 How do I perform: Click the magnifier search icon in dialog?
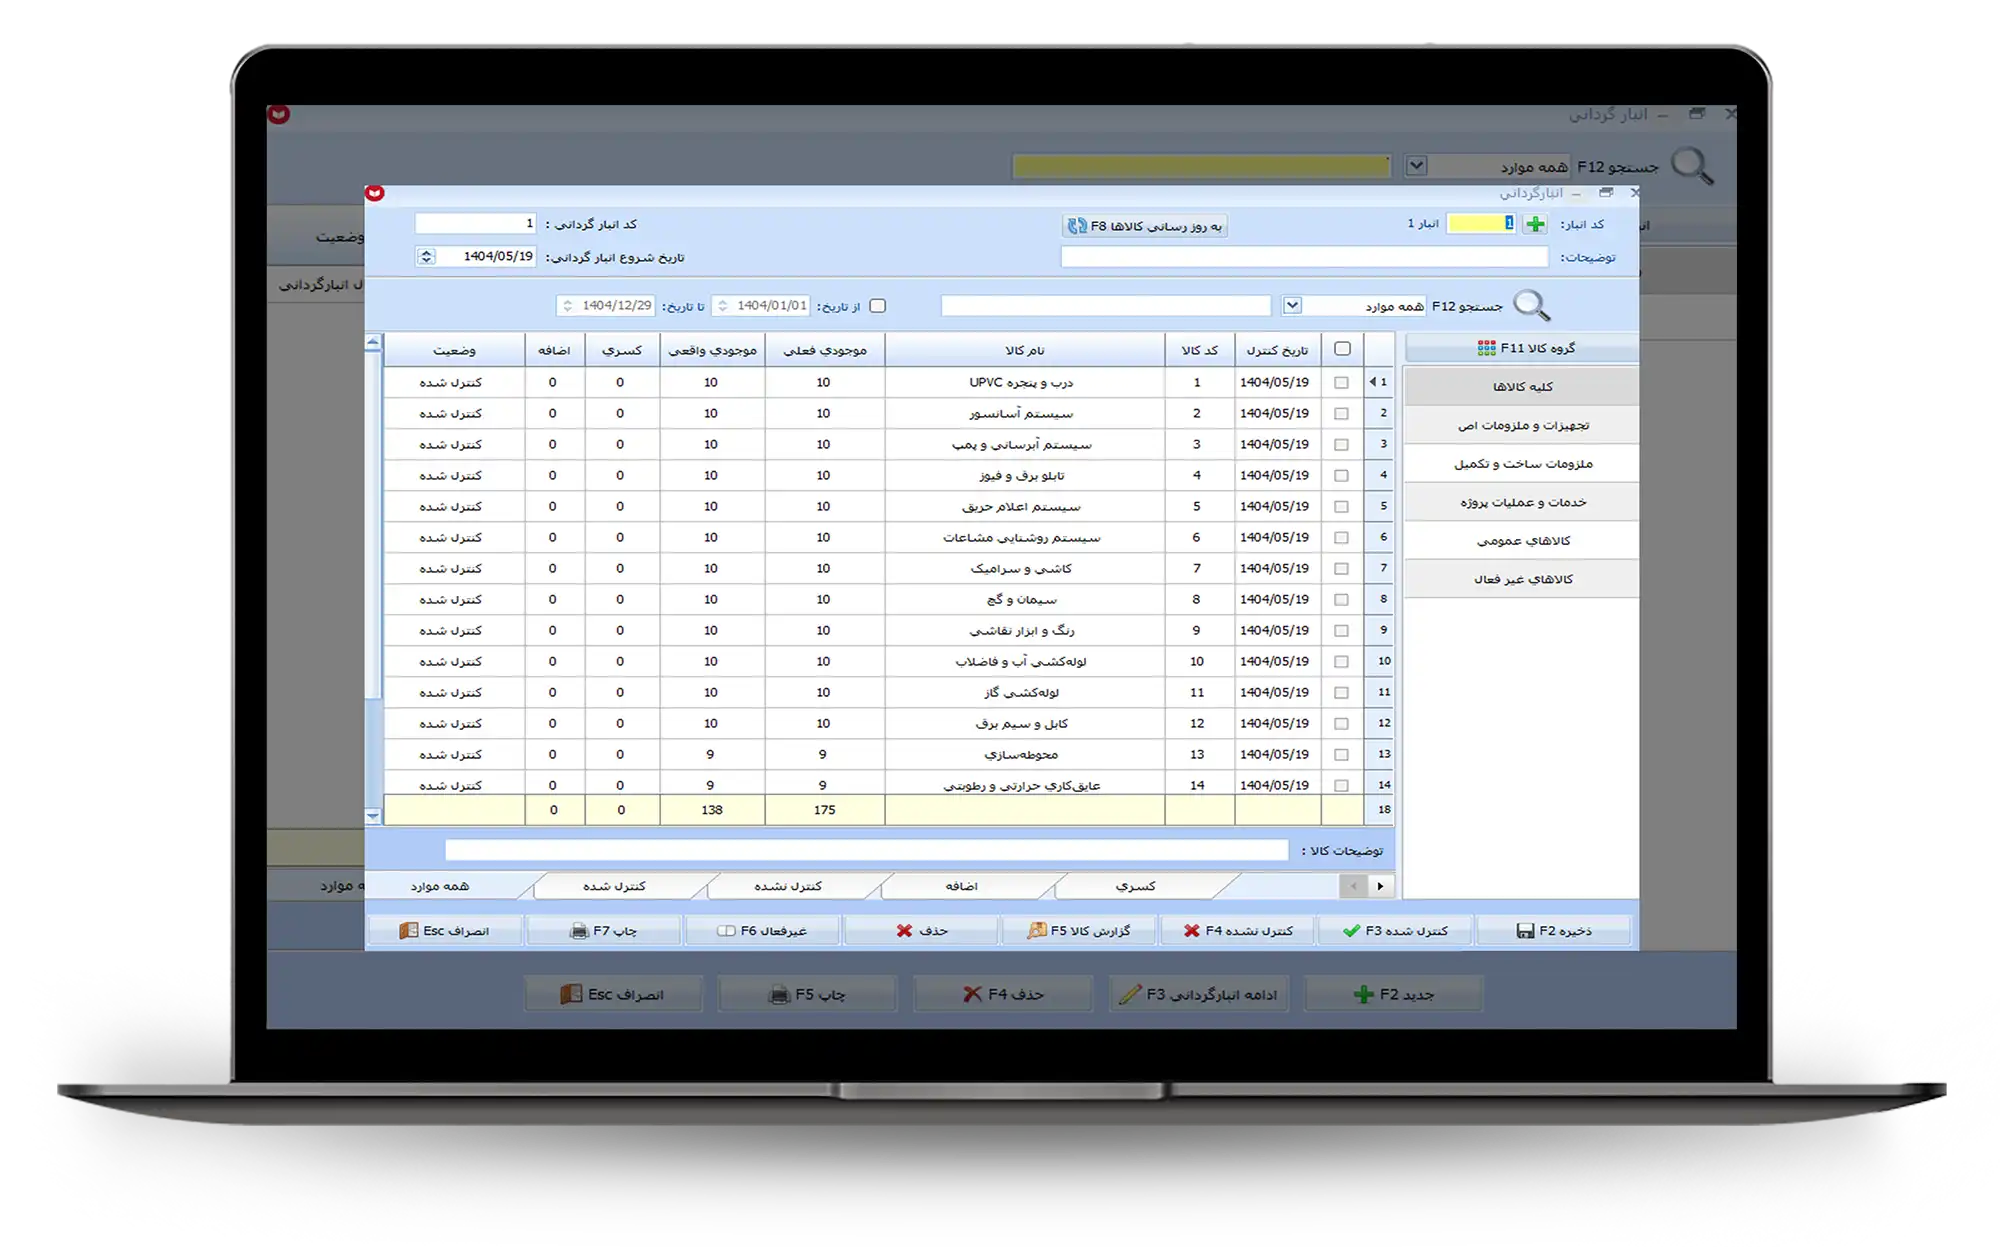pyautogui.click(x=1531, y=305)
